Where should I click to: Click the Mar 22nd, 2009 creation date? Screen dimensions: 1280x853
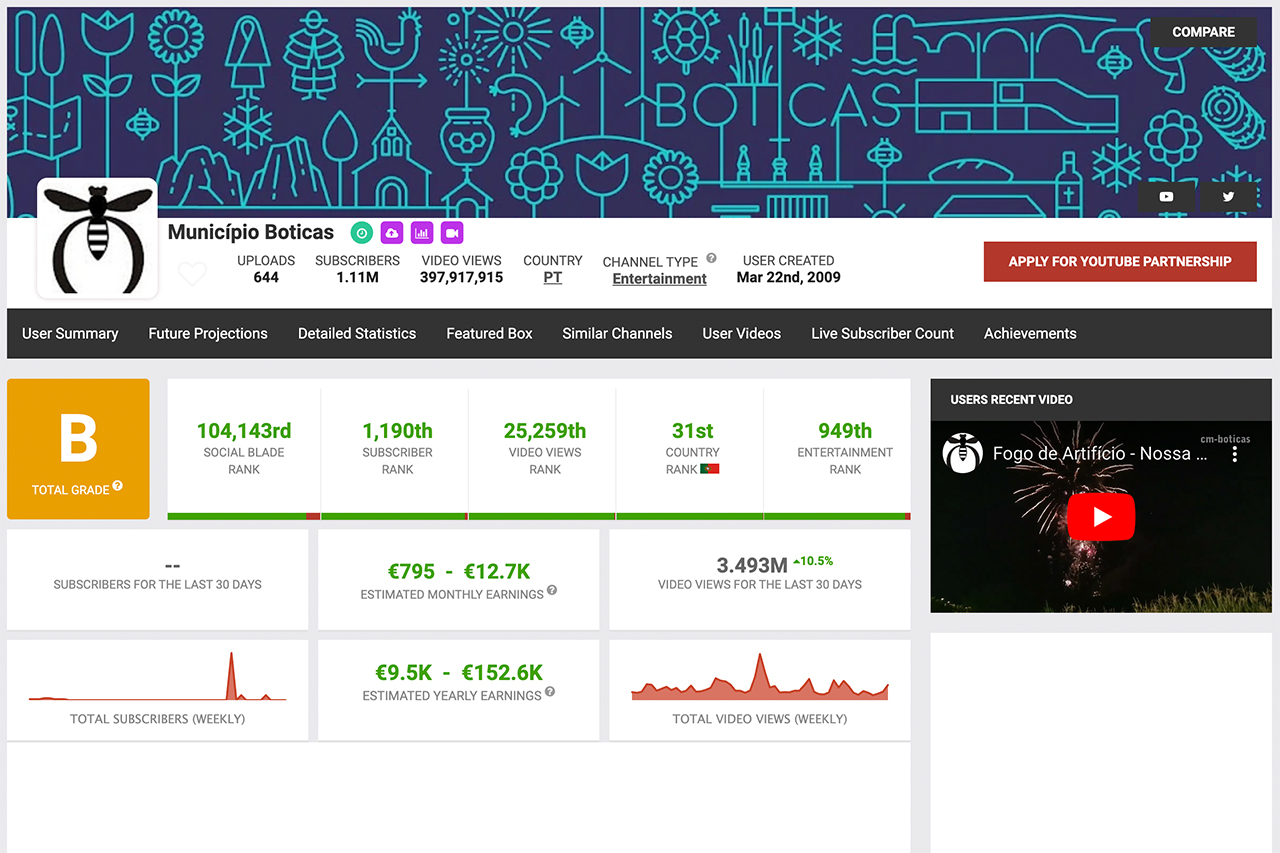[x=788, y=277]
